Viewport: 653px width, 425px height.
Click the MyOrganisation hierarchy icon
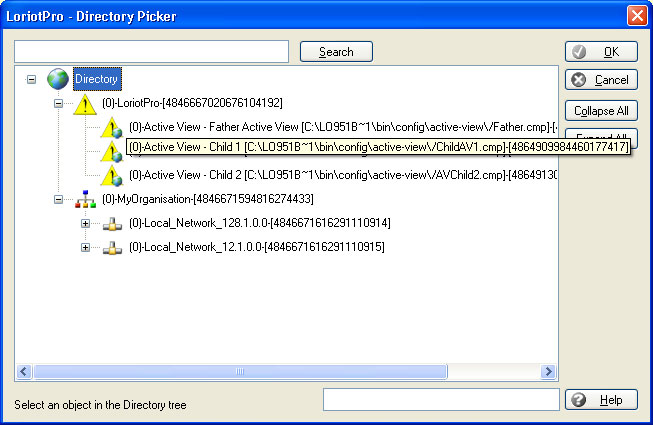tap(85, 199)
